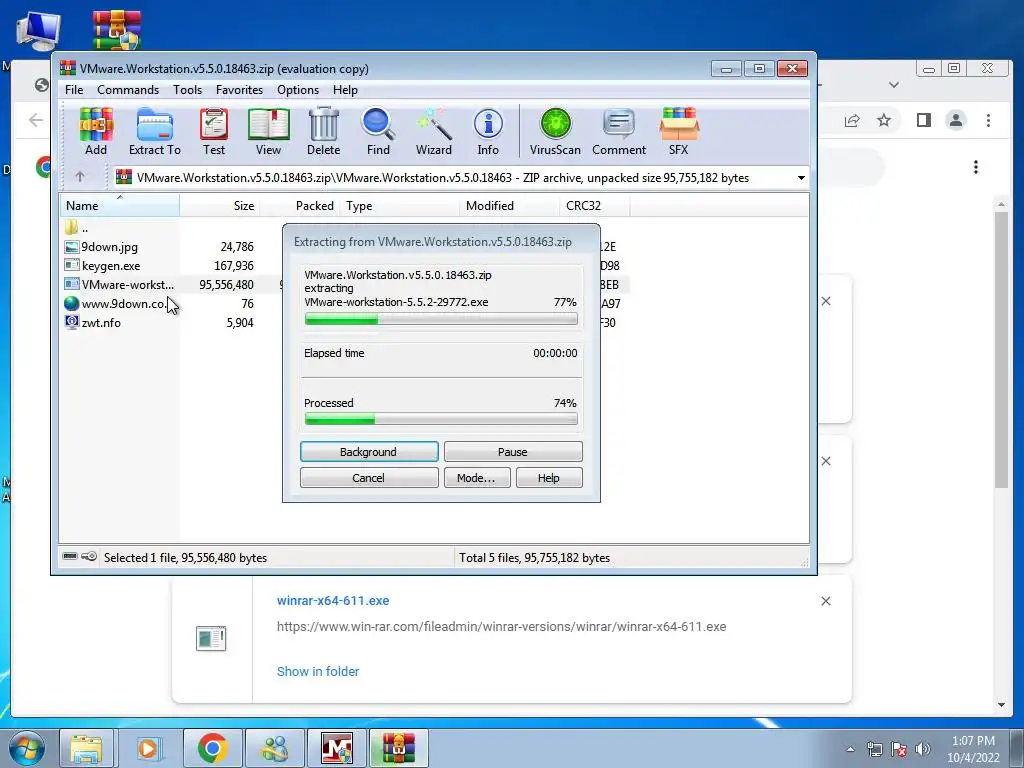Click the Extract To toolbar icon
The image size is (1024, 768).
point(155,131)
